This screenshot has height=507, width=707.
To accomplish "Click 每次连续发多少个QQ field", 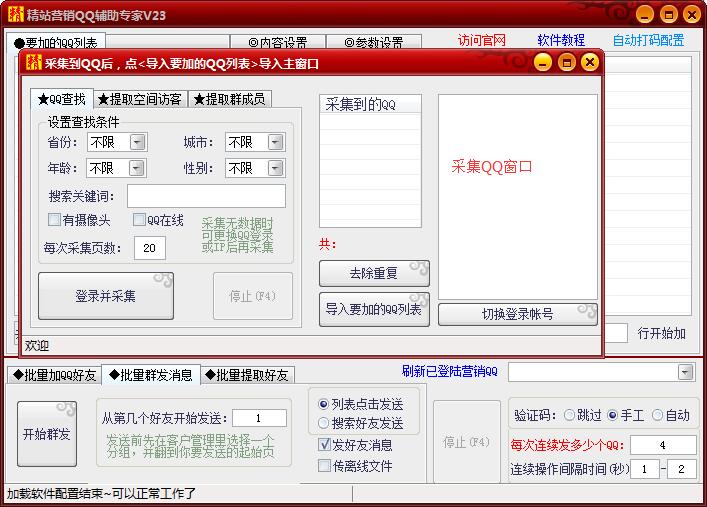I will 663,445.
